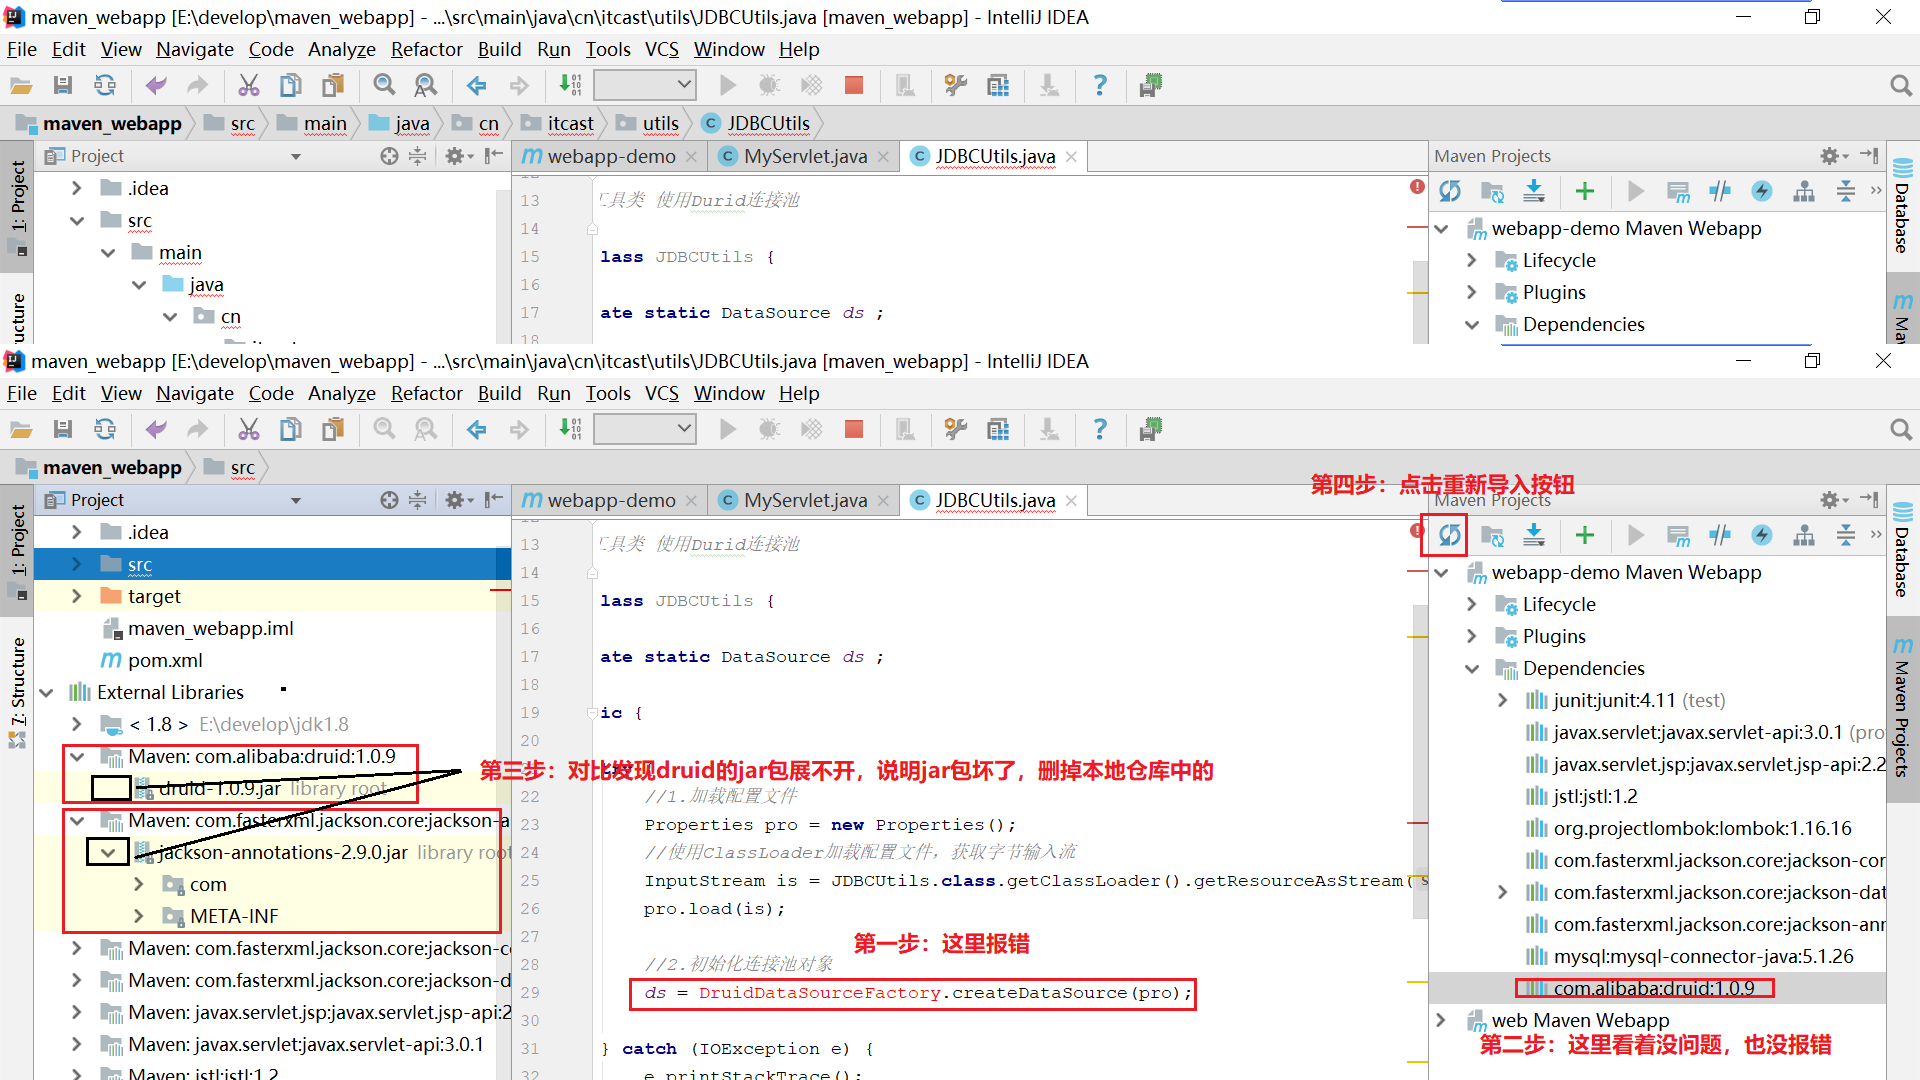The width and height of the screenshot is (1920, 1080).
Task: Click Help question mark in lower toolbar
Action: (x=1100, y=429)
